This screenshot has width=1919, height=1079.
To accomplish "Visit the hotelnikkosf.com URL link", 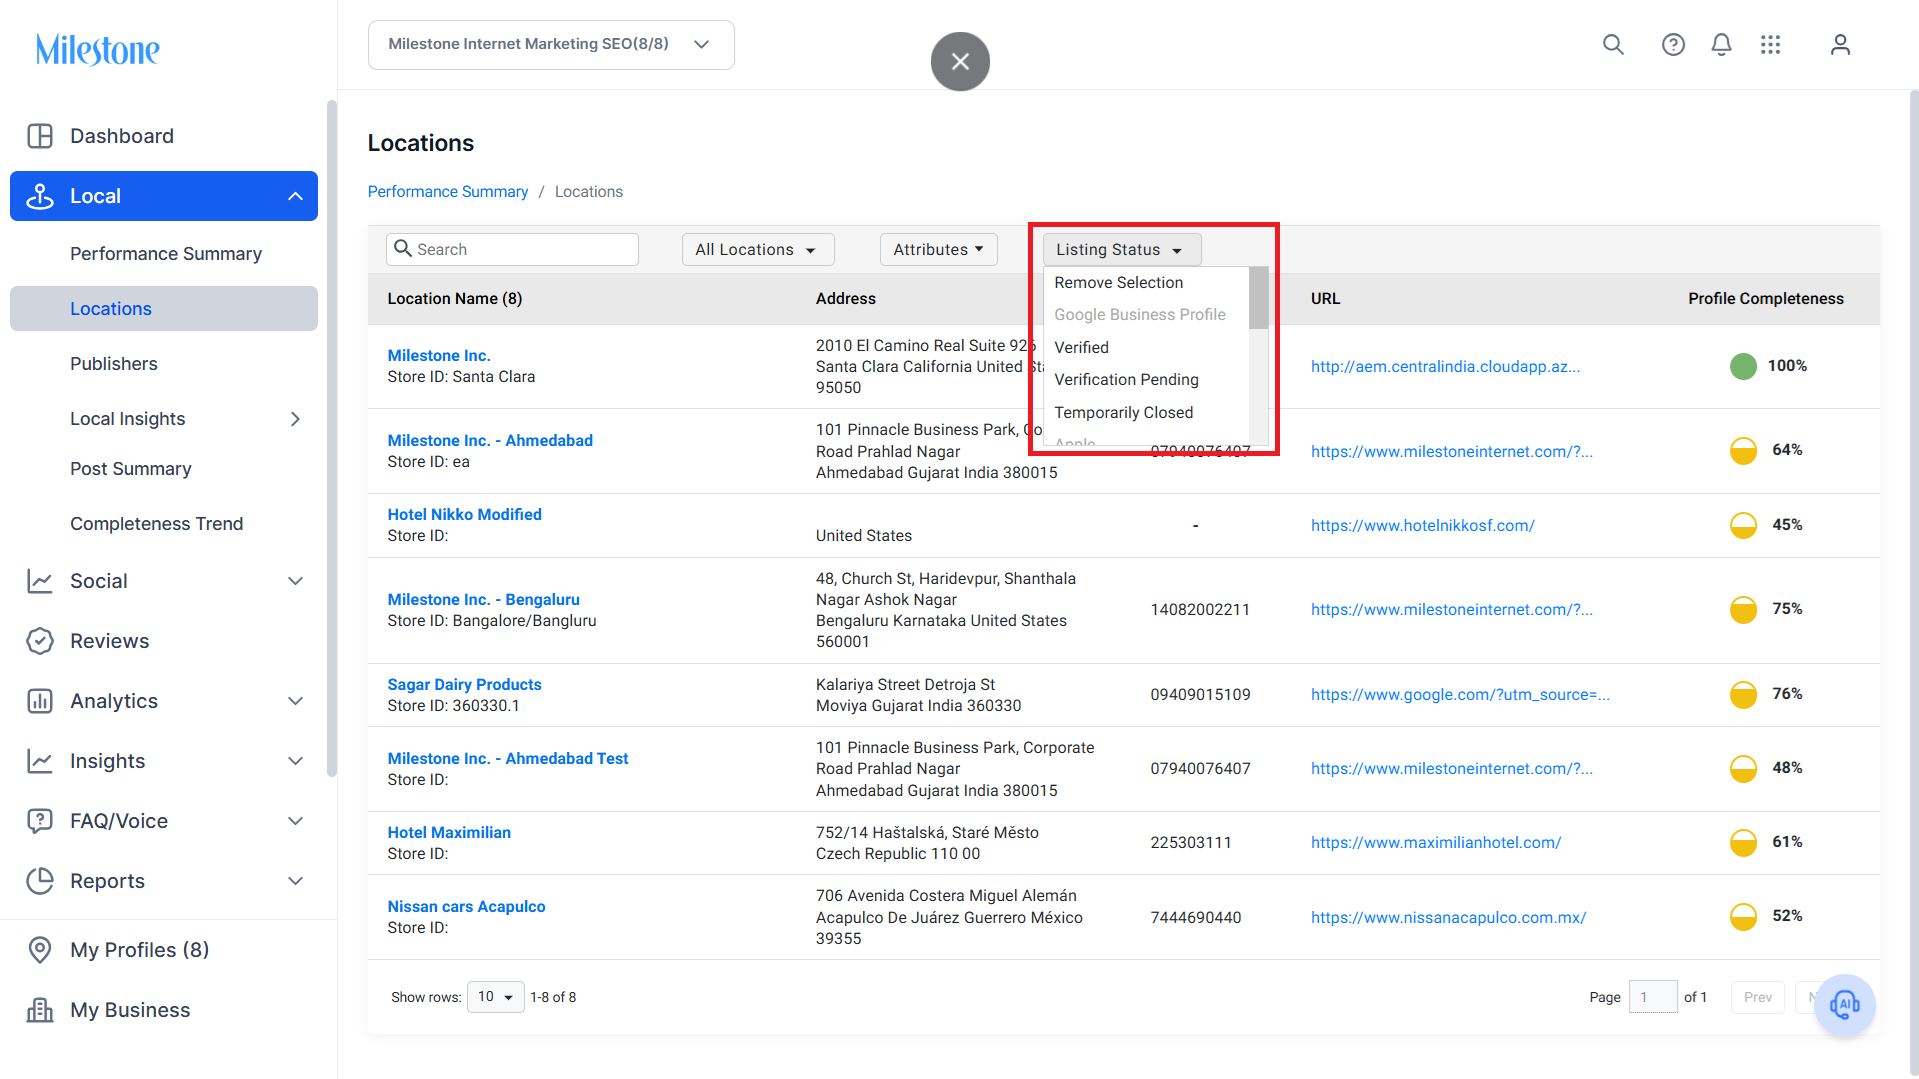I will 1423,525.
